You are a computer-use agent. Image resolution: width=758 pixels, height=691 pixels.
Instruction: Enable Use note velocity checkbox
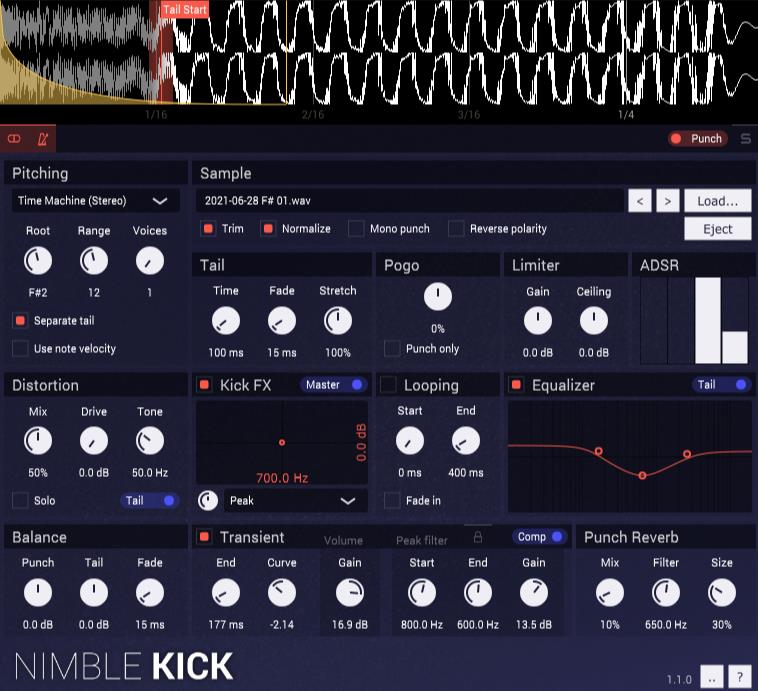(x=20, y=349)
